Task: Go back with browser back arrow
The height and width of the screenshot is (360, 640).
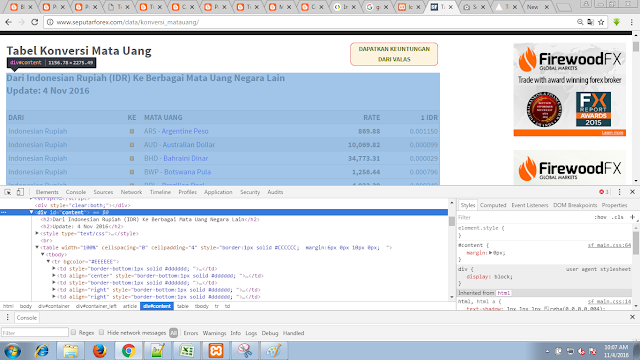Action: [9, 22]
